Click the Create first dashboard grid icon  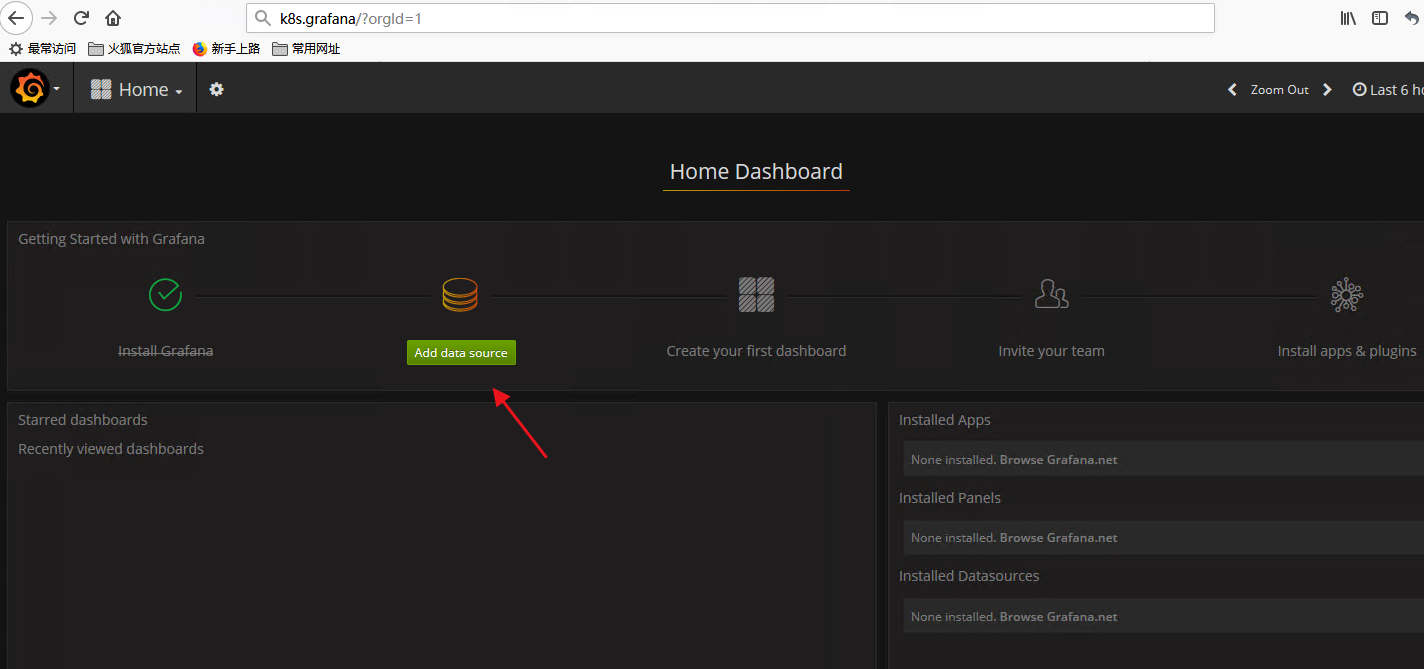pyautogui.click(x=756, y=295)
